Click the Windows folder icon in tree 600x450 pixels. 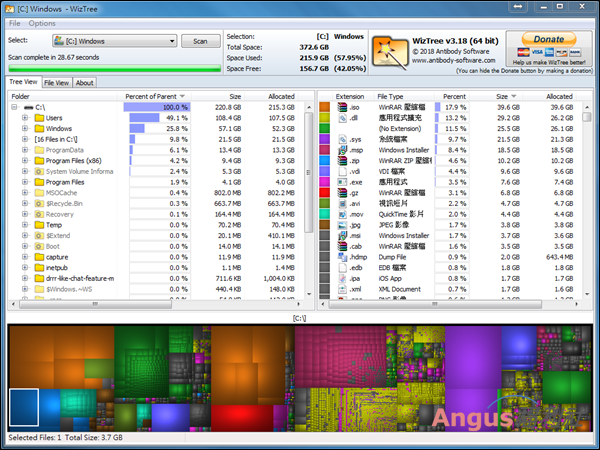pyautogui.click(x=39, y=129)
